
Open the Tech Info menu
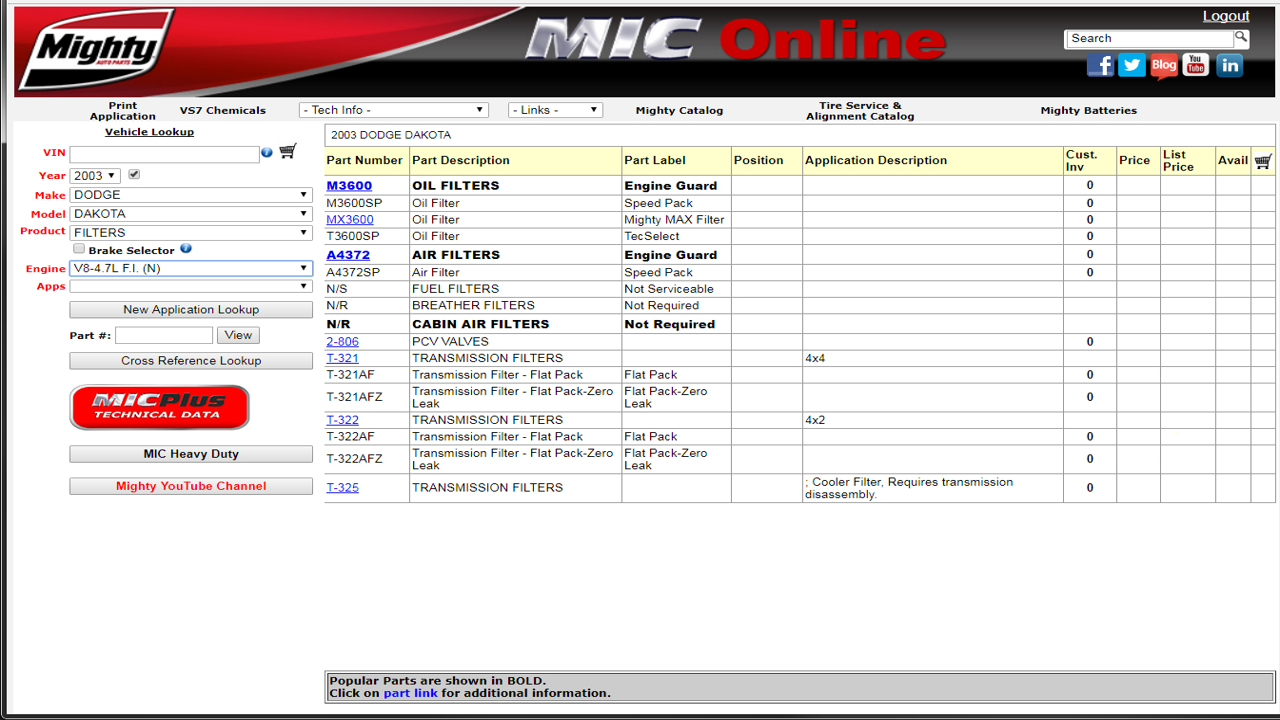(394, 110)
